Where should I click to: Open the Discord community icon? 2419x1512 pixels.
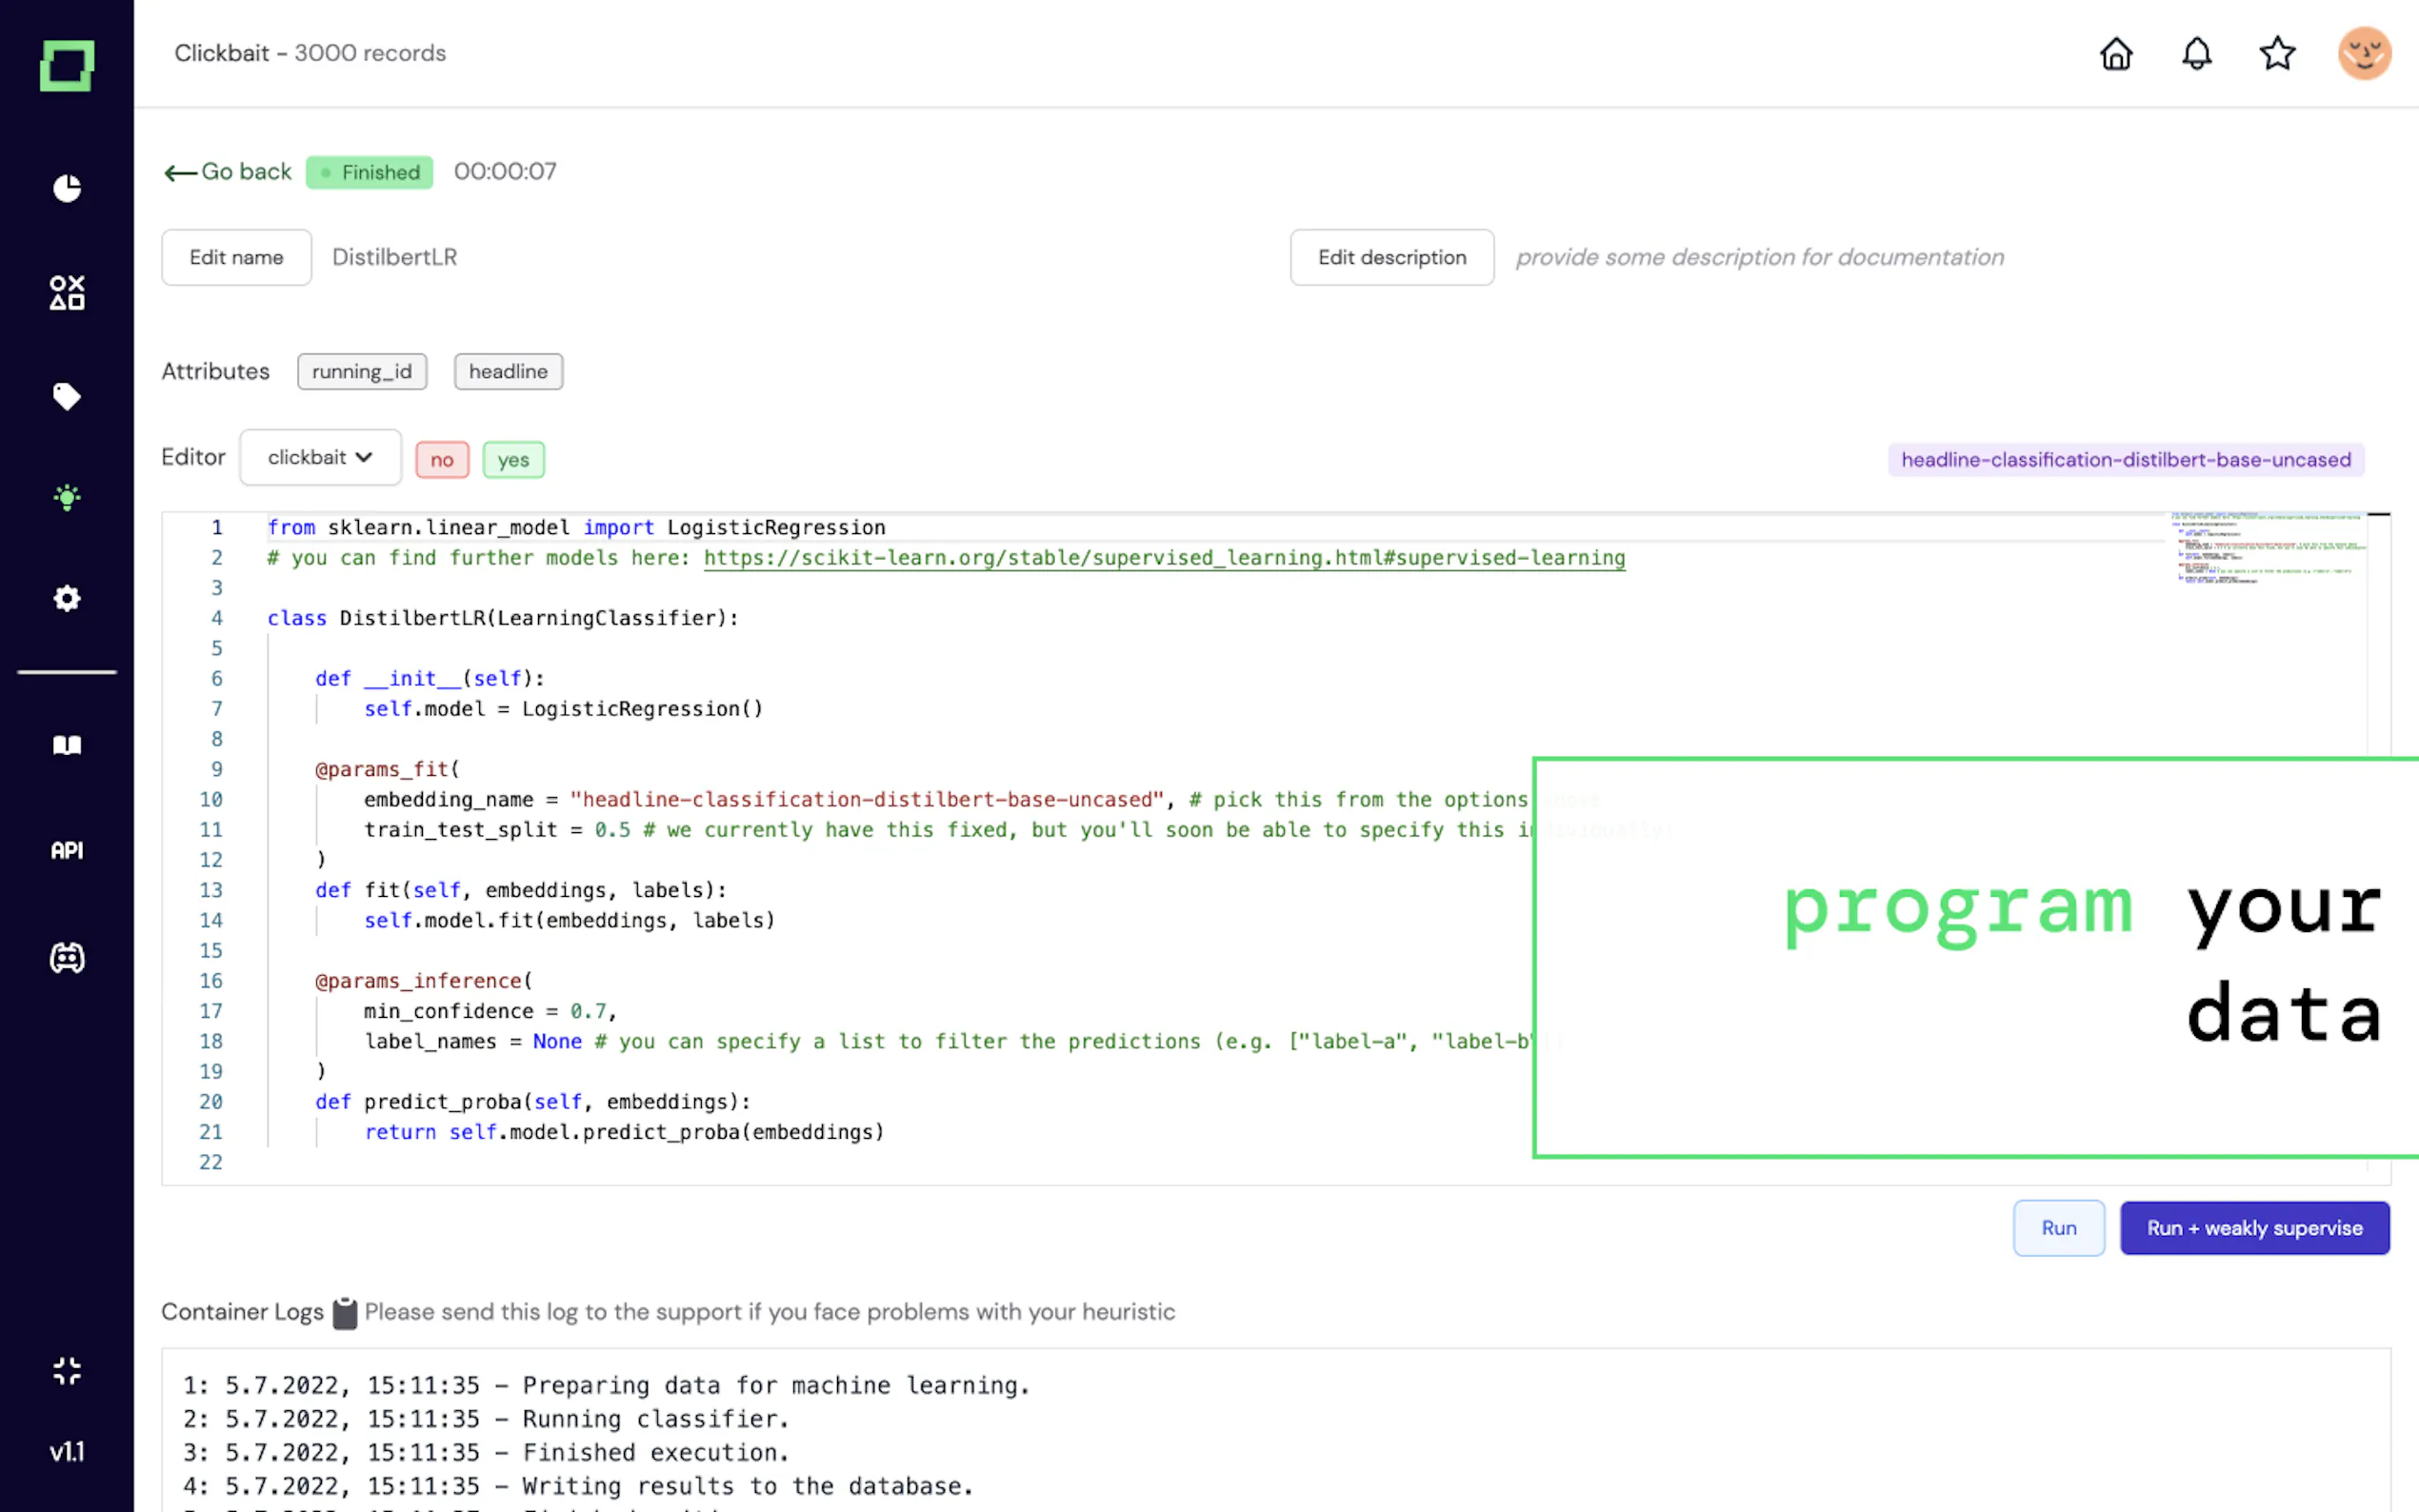[67, 958]
